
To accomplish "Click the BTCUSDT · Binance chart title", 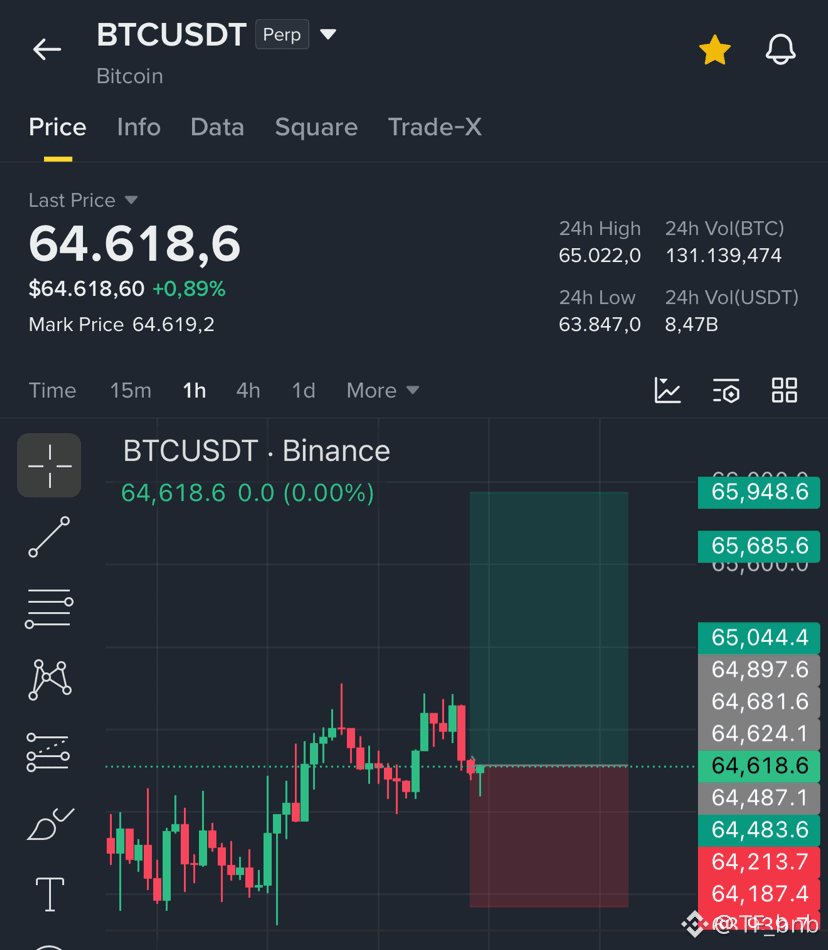I will click(x=256, y=451).
